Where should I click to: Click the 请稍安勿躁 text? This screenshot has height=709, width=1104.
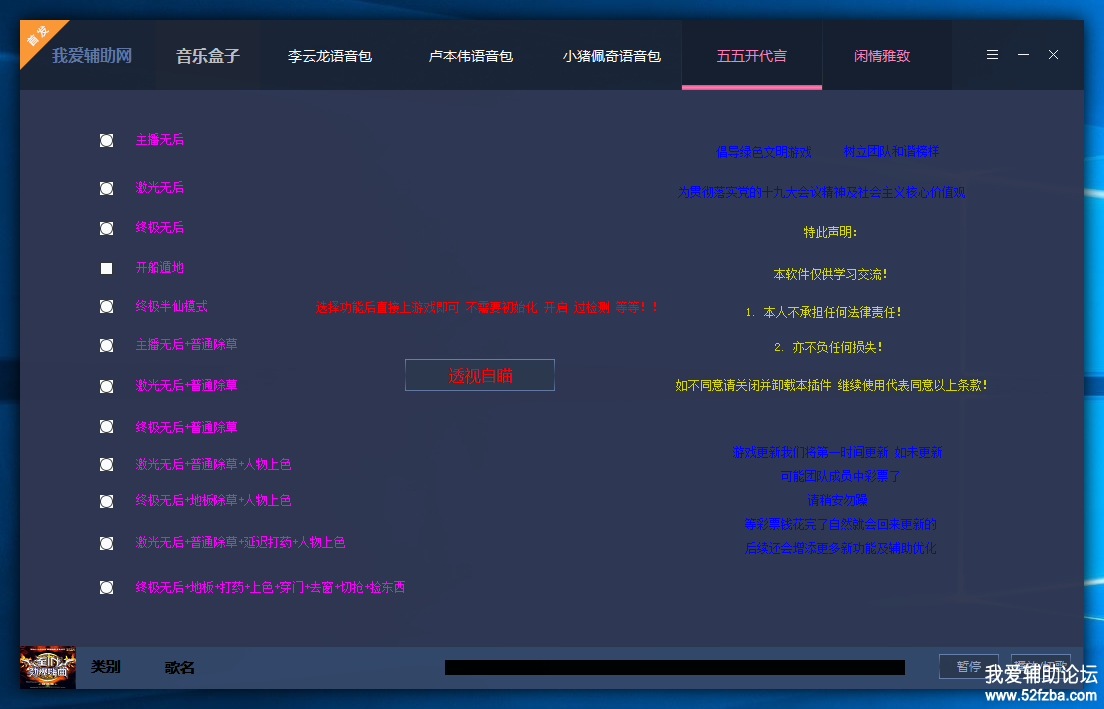point(838,500)
